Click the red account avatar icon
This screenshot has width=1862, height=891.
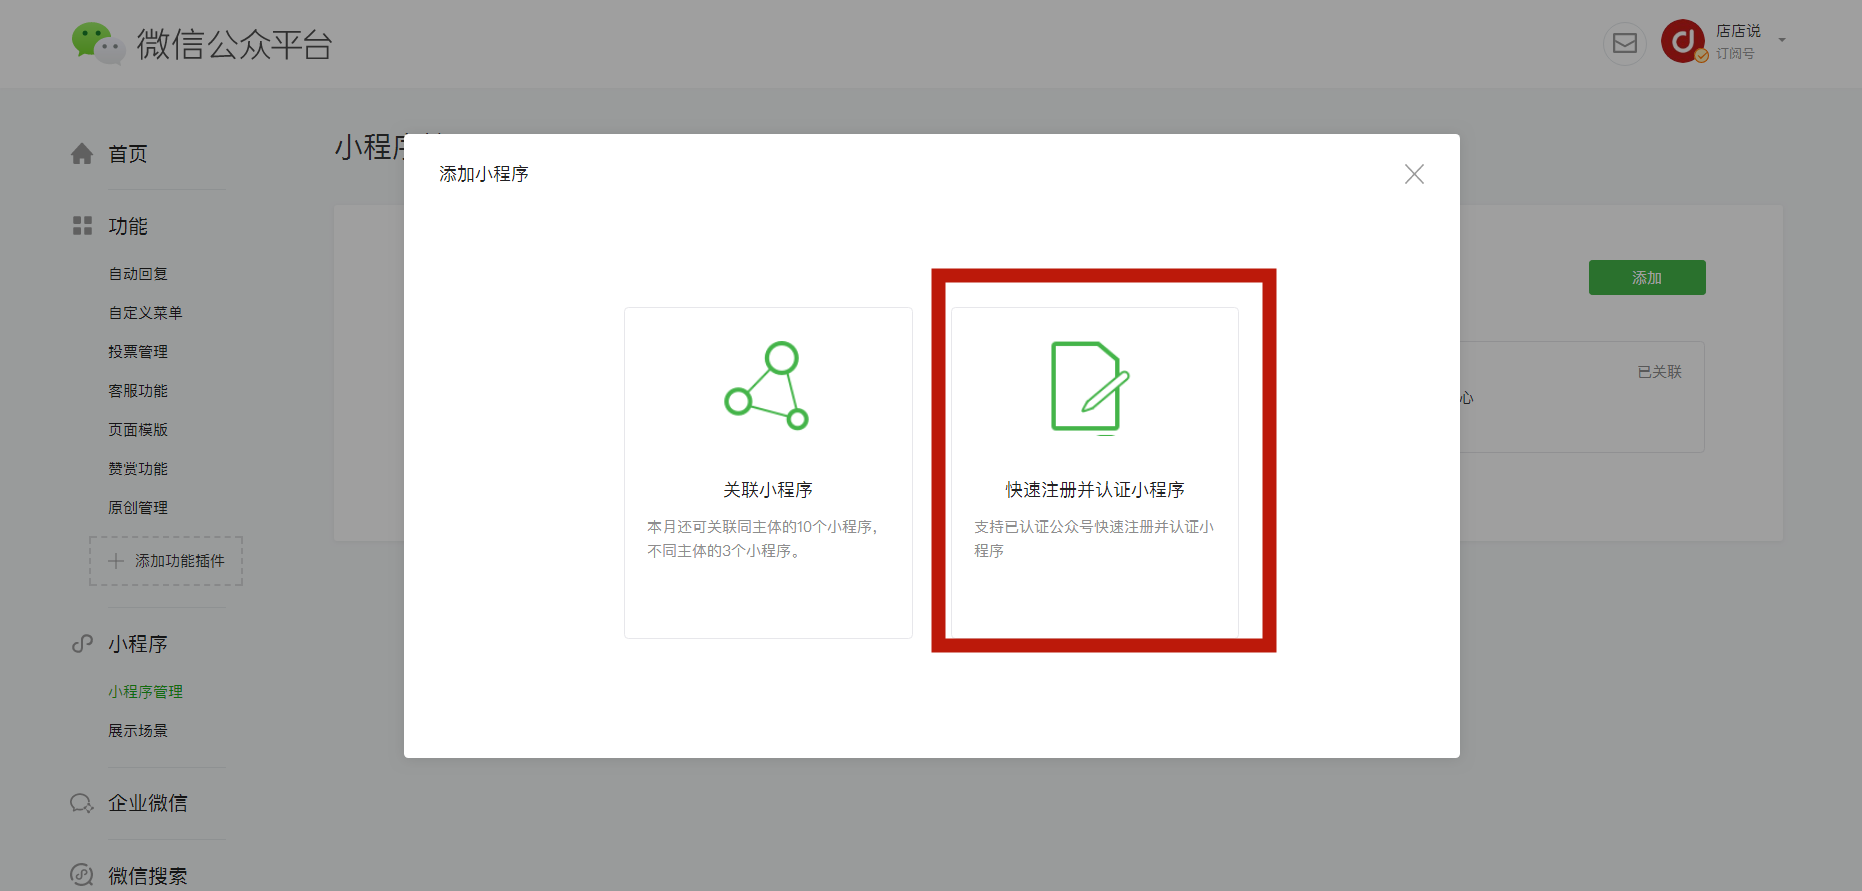1683,41
